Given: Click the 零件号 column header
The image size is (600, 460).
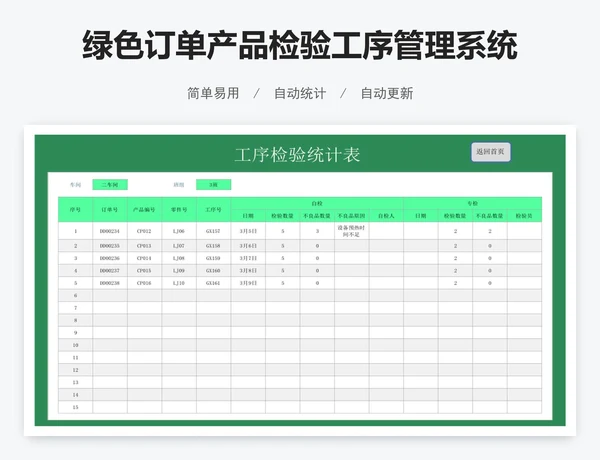Looking at the screenshot, I should [179, 210].
